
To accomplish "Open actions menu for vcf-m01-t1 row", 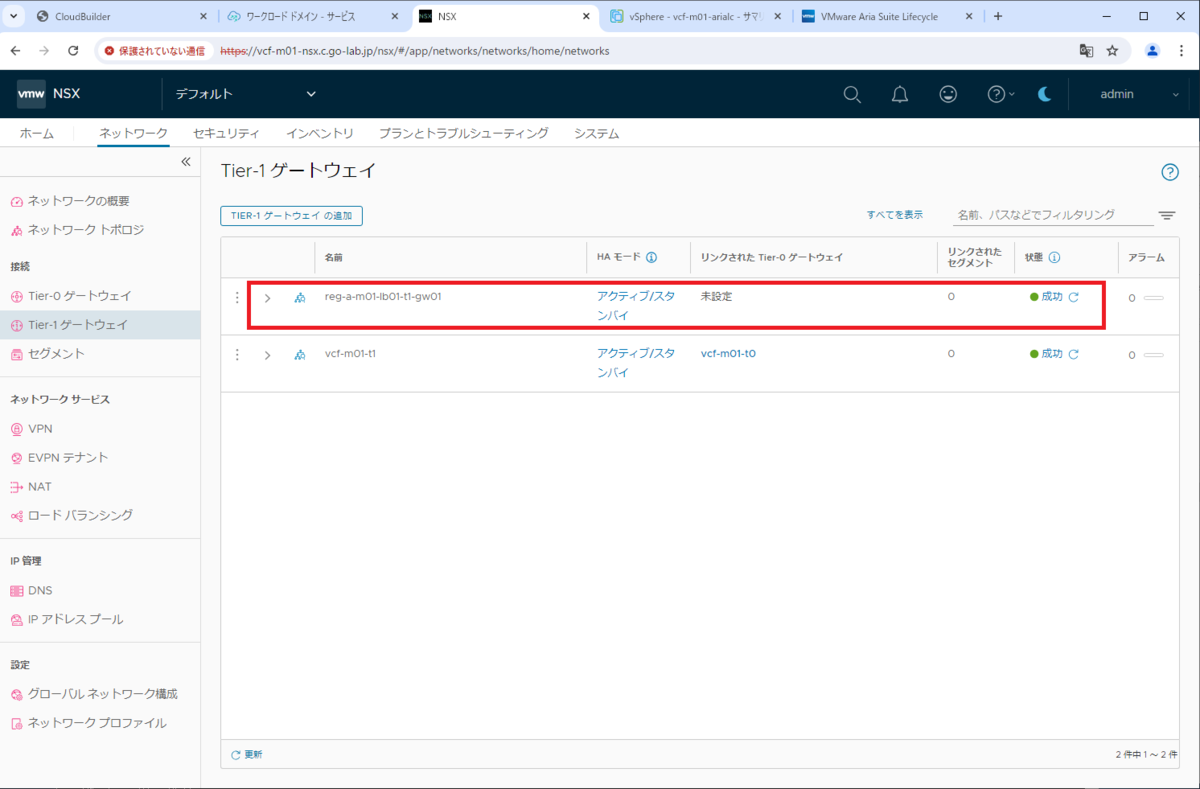I will [237, 355].
